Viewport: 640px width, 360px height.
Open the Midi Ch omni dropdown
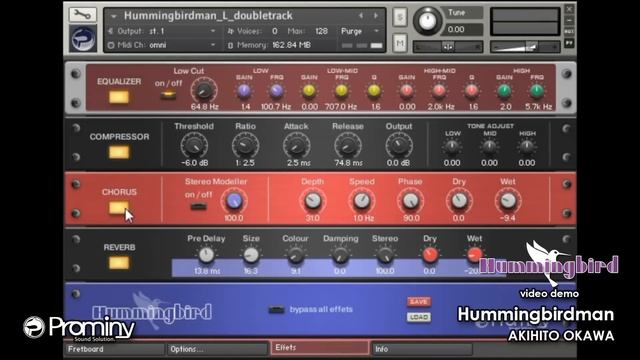(x=162, y=45)
